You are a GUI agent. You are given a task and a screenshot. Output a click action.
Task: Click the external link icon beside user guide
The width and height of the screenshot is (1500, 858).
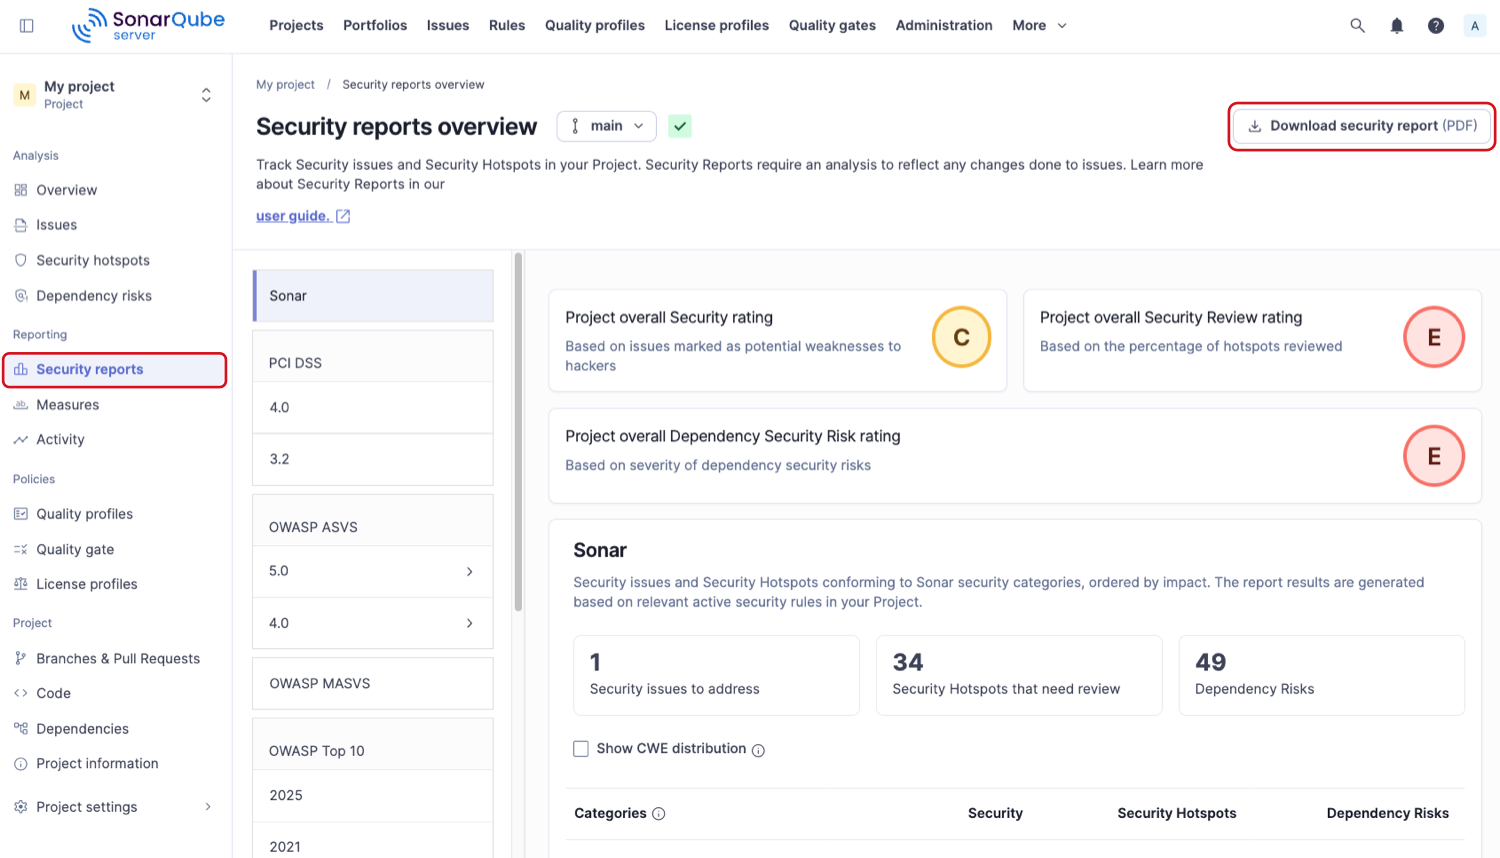click(343, 216)
